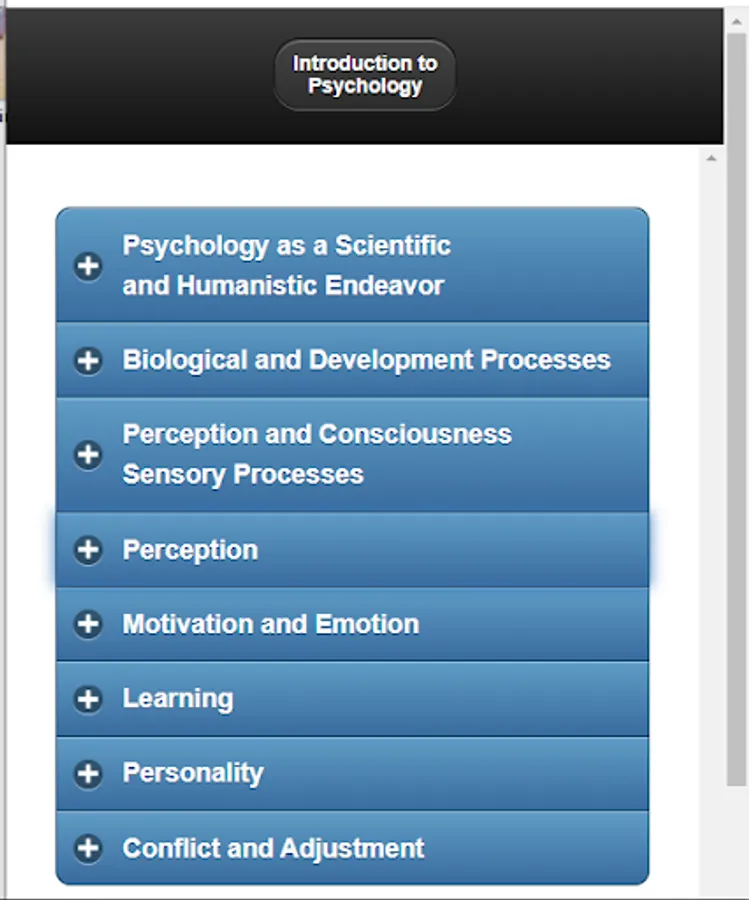Expand the Learning section
This screenshot has width=749, height=900.
[352, 699]
